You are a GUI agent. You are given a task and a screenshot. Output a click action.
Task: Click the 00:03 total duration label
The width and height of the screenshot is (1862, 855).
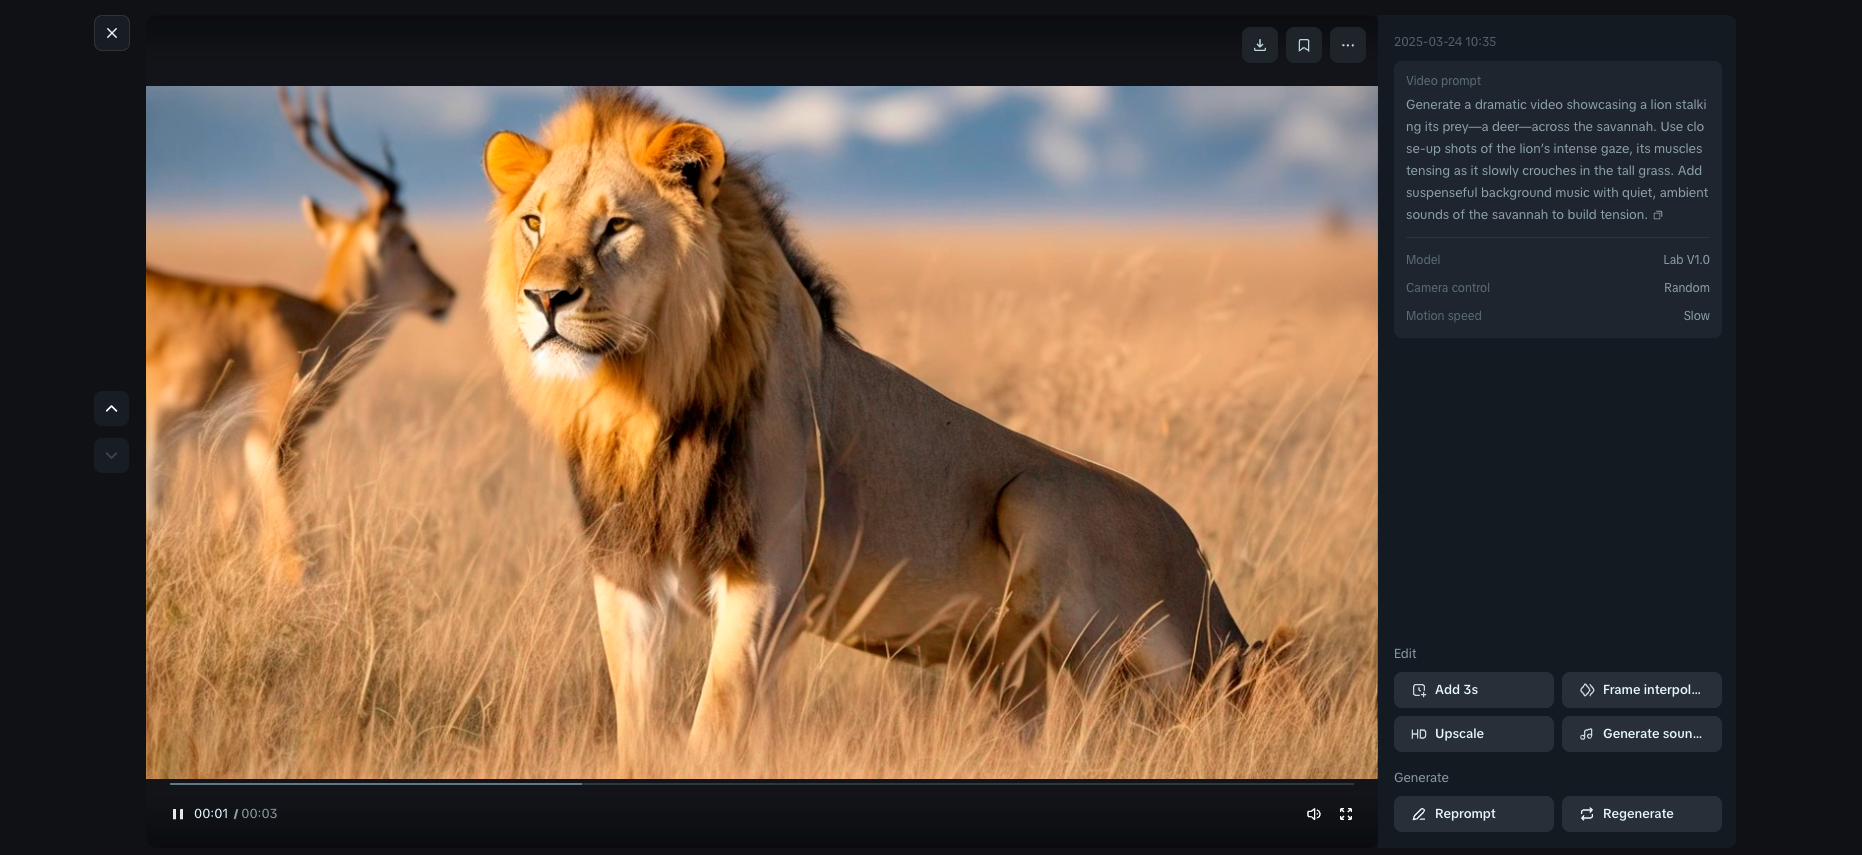tap(259, 814)
